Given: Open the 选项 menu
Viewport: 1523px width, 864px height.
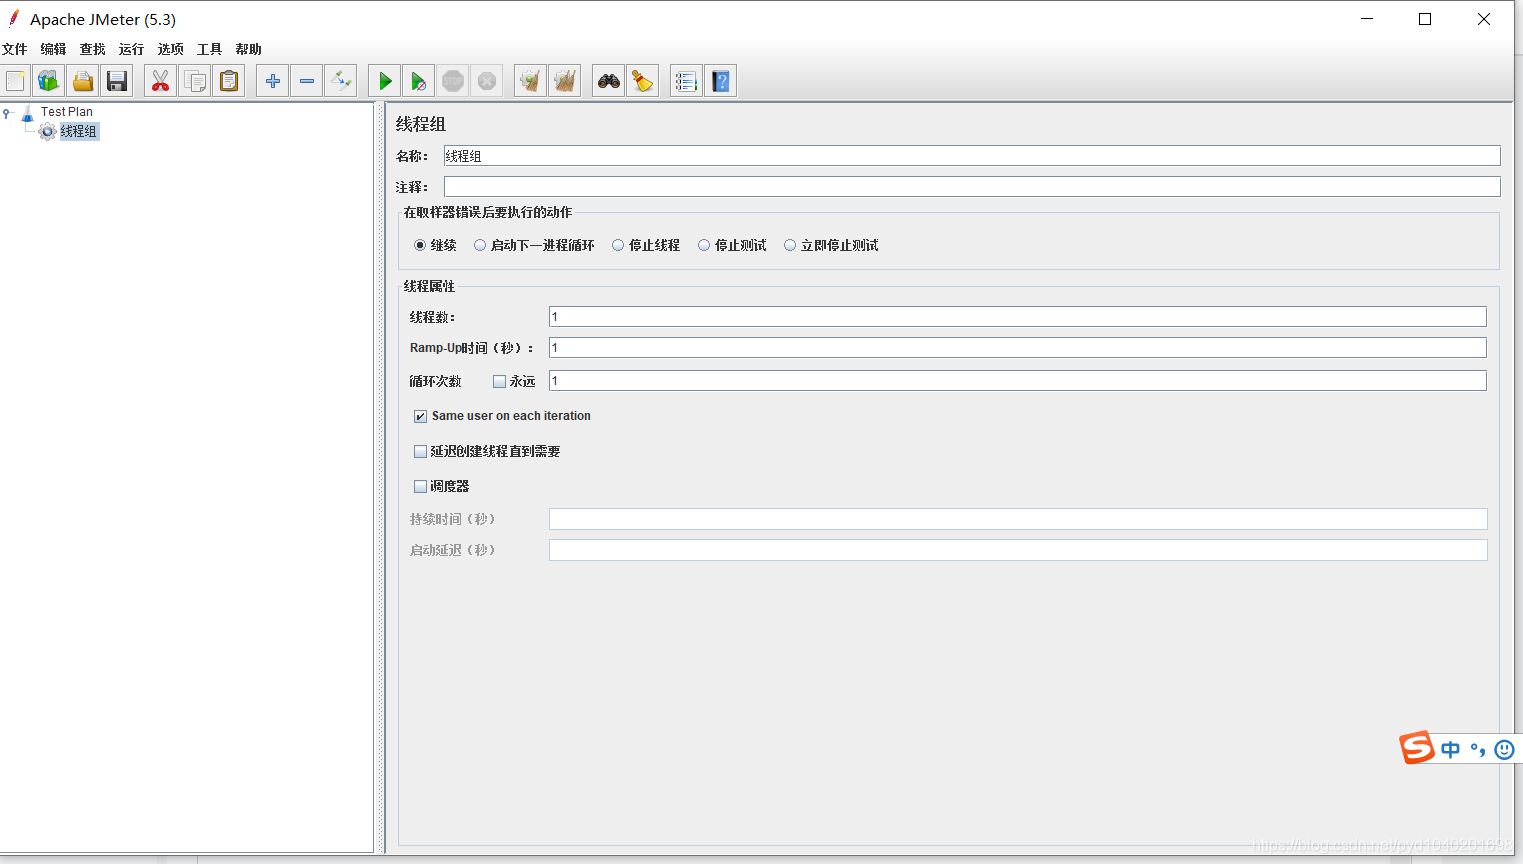Looking at the screenshot, I should coord(170,49).
